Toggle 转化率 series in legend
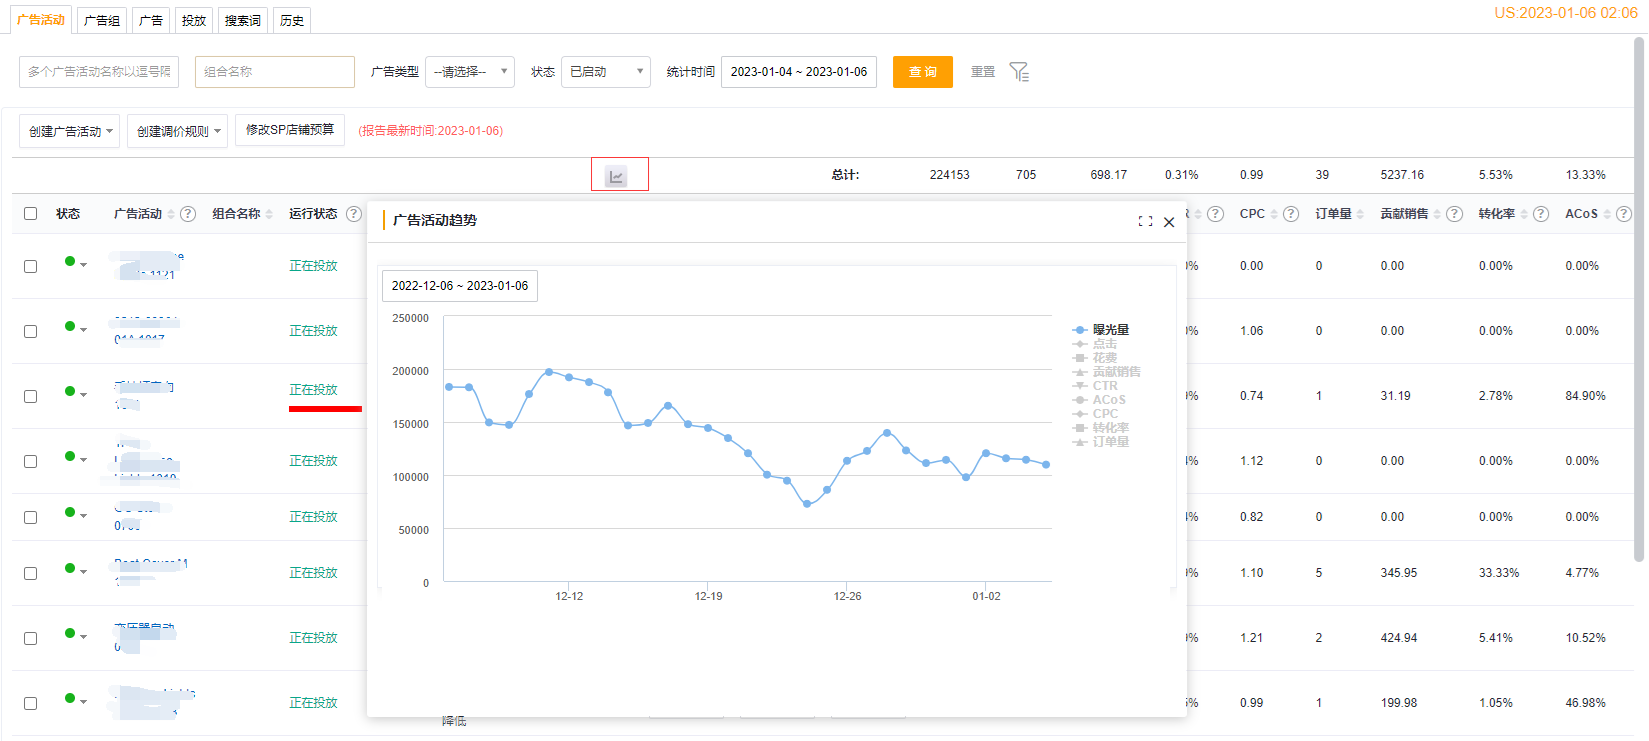 click(1101, 428)
